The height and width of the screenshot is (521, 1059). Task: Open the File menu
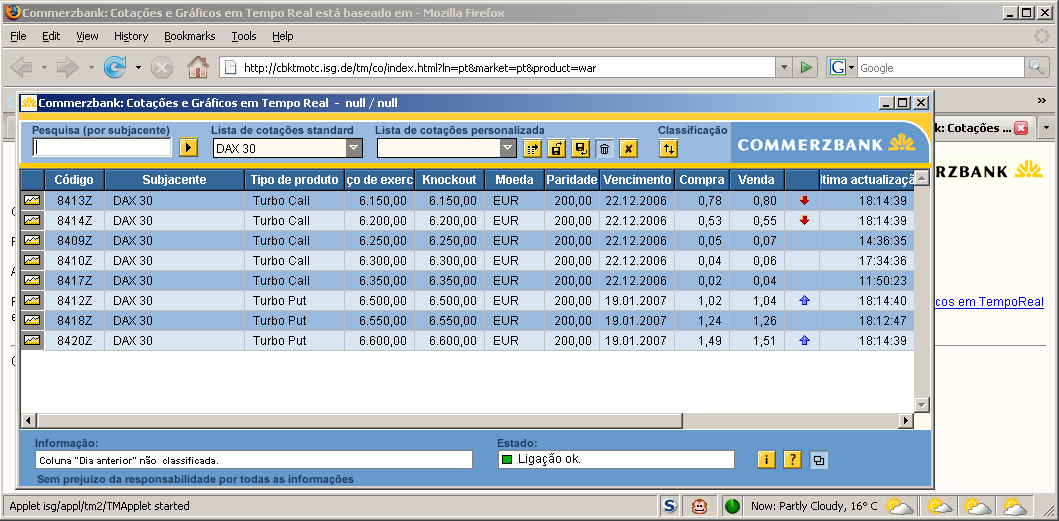[x=18, y=36]
